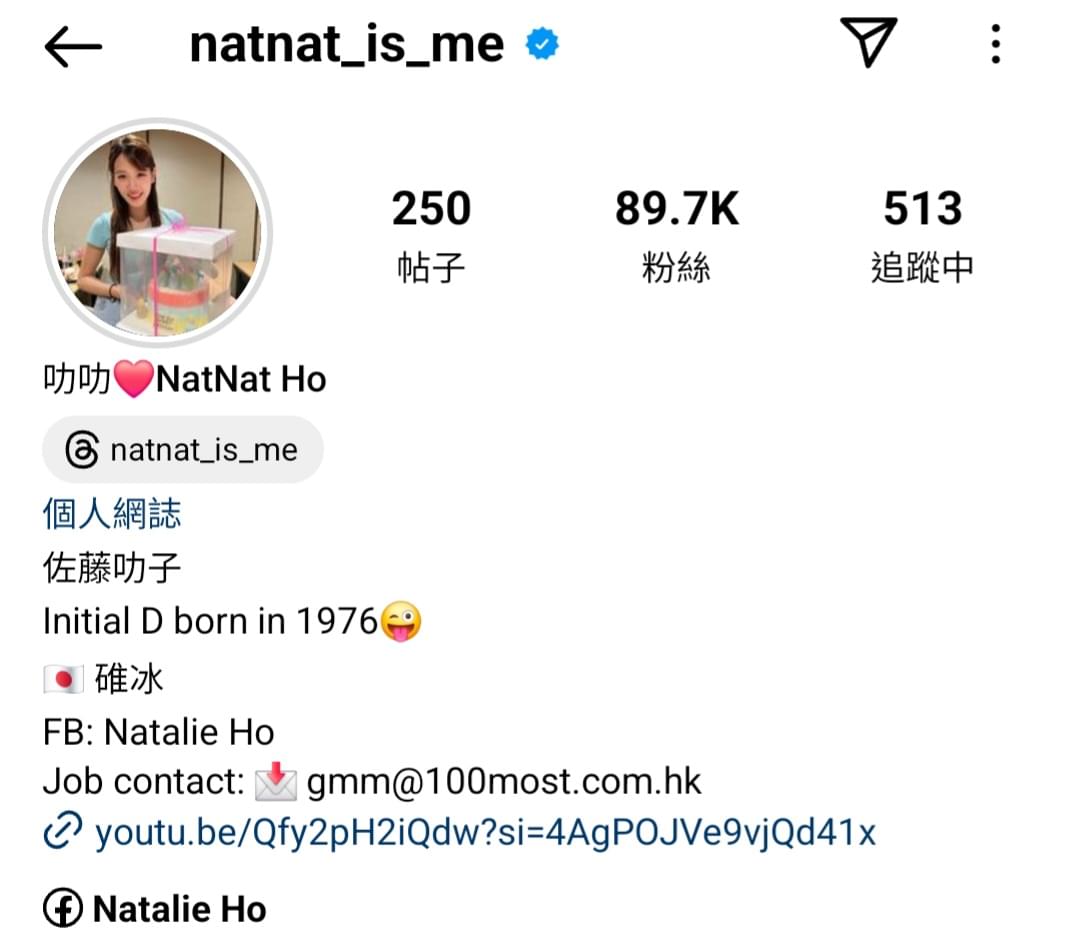Open the 89.7K followers list
Image resolution: width=1078 pixels, height=935 pixels.
676,236
